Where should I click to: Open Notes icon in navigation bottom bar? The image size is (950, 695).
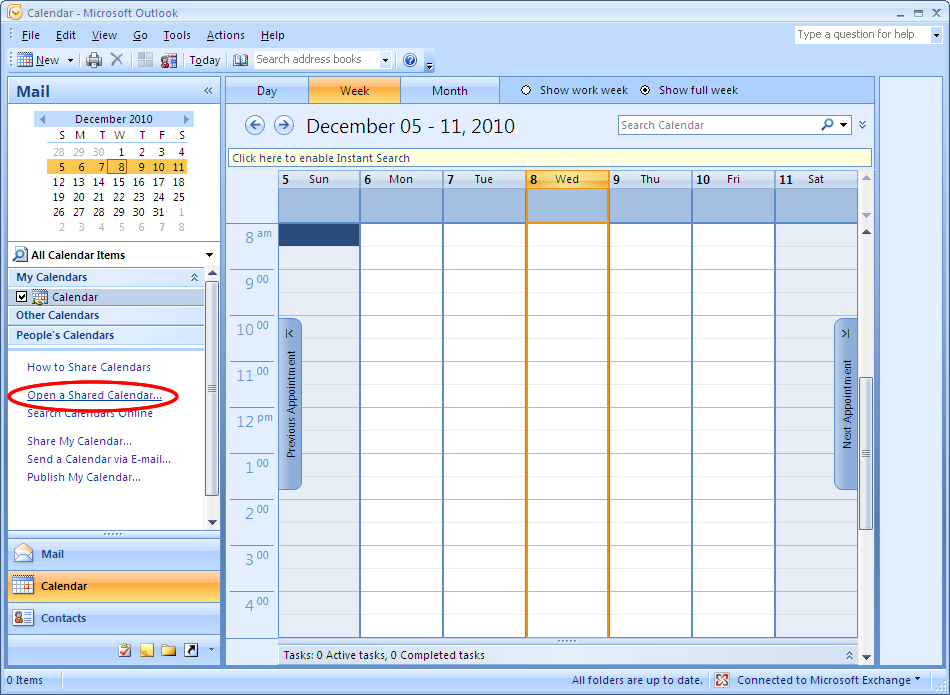coord(147,650)
